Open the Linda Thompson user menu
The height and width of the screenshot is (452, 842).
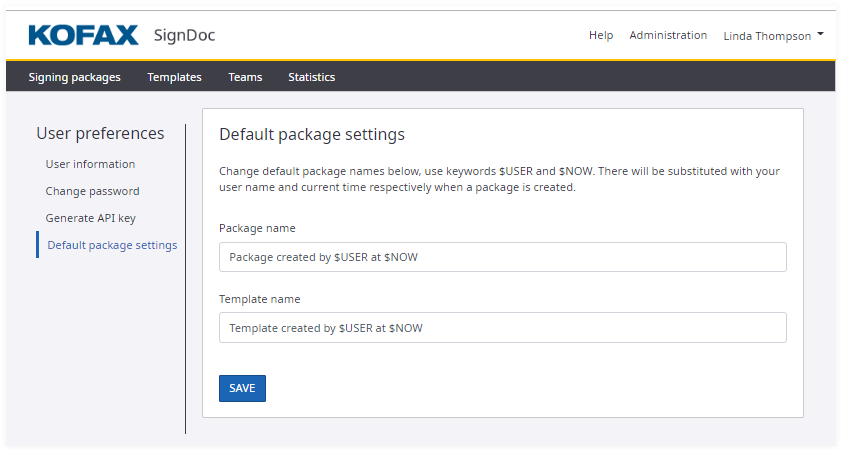(767, 36)
